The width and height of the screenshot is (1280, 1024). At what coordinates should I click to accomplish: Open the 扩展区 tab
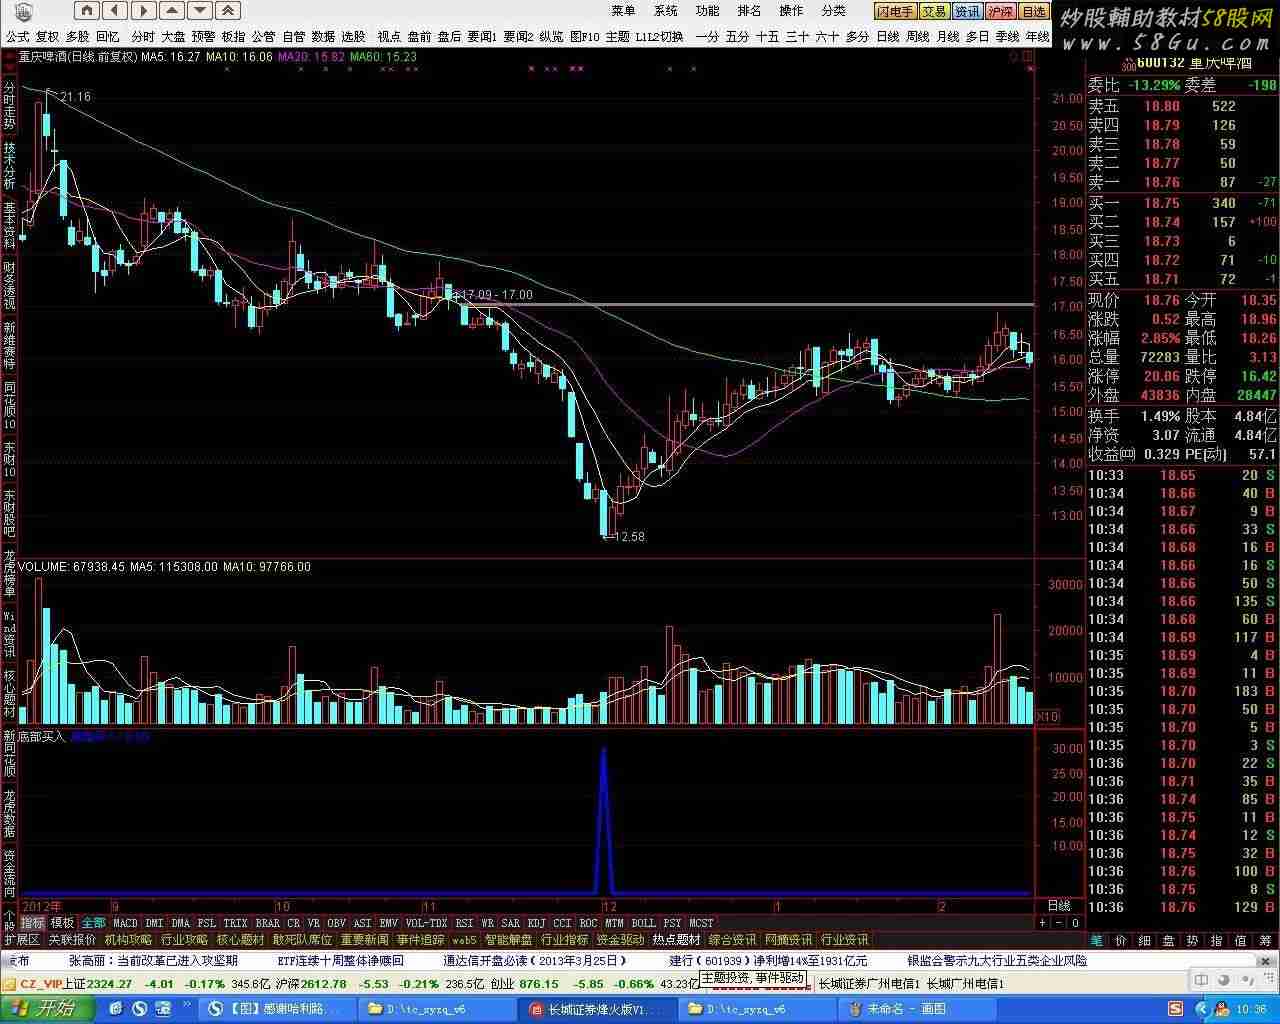22,940
